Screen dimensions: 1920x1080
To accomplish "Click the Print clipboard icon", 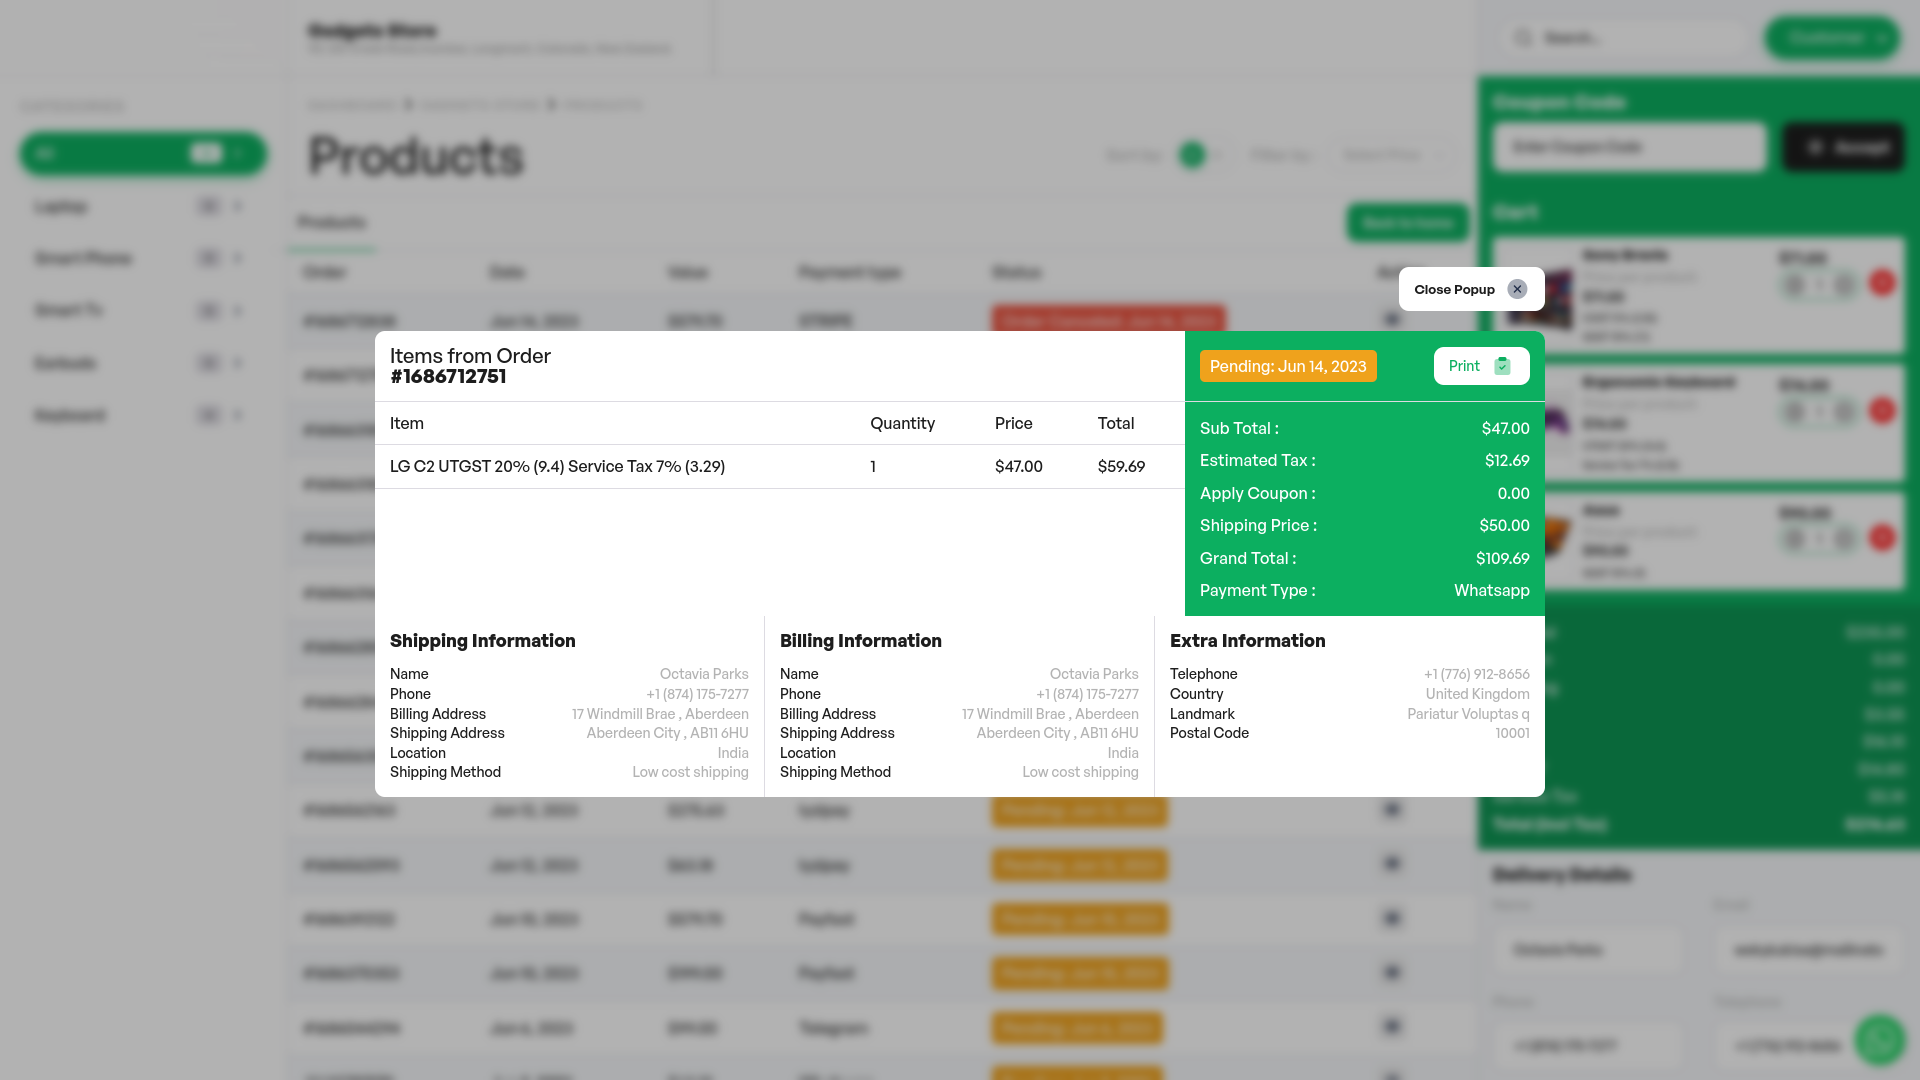I will coord(1502,366).
